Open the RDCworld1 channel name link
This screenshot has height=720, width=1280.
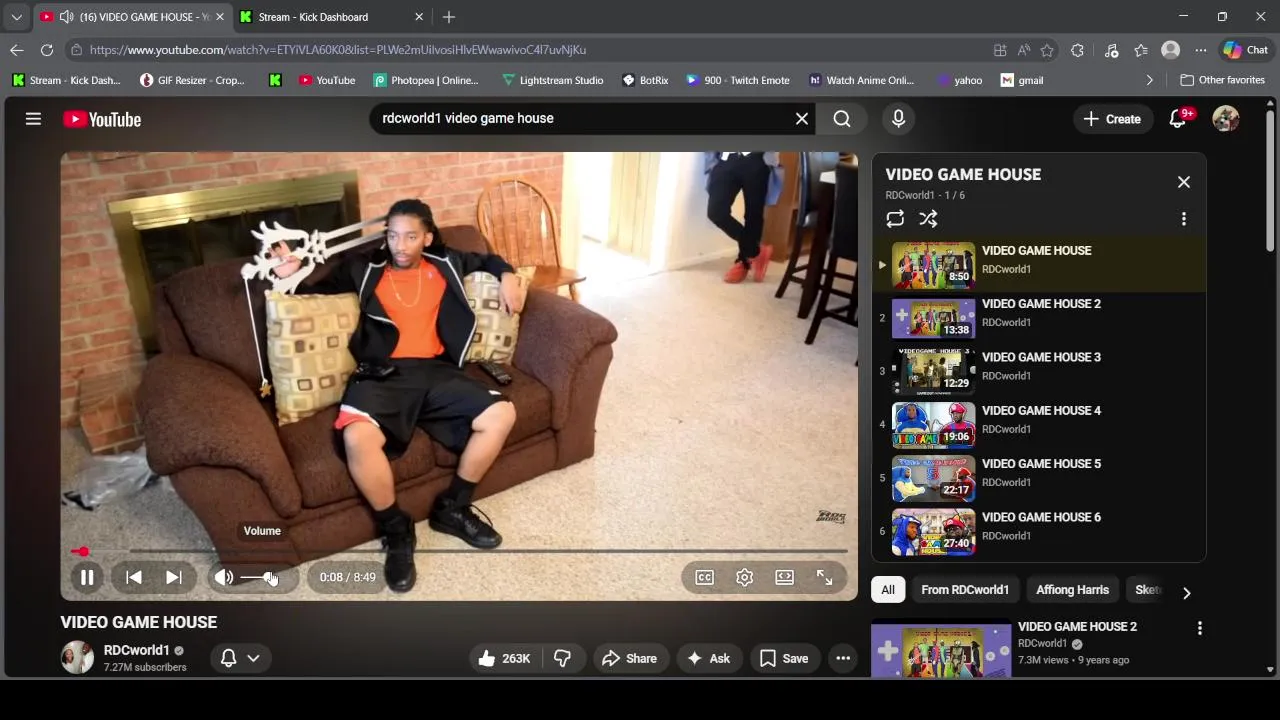point(137,650)
